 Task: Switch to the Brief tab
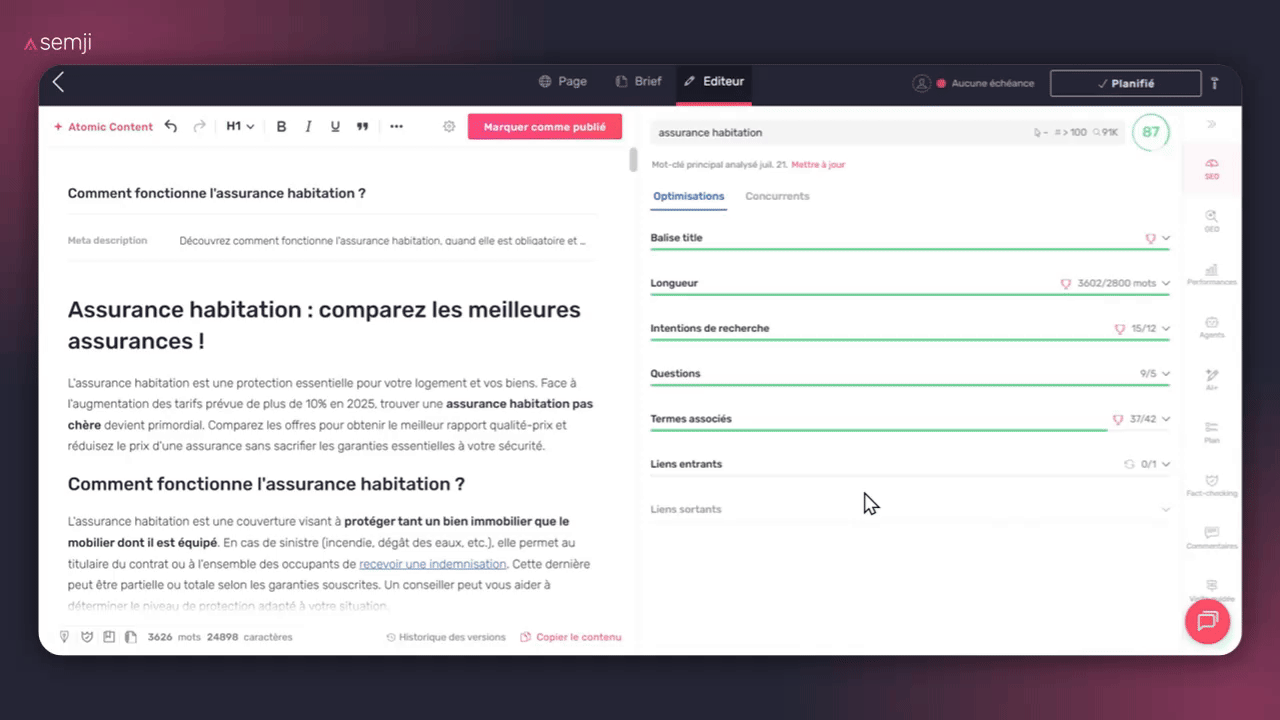pyautogui.click(x=638, y=82)
